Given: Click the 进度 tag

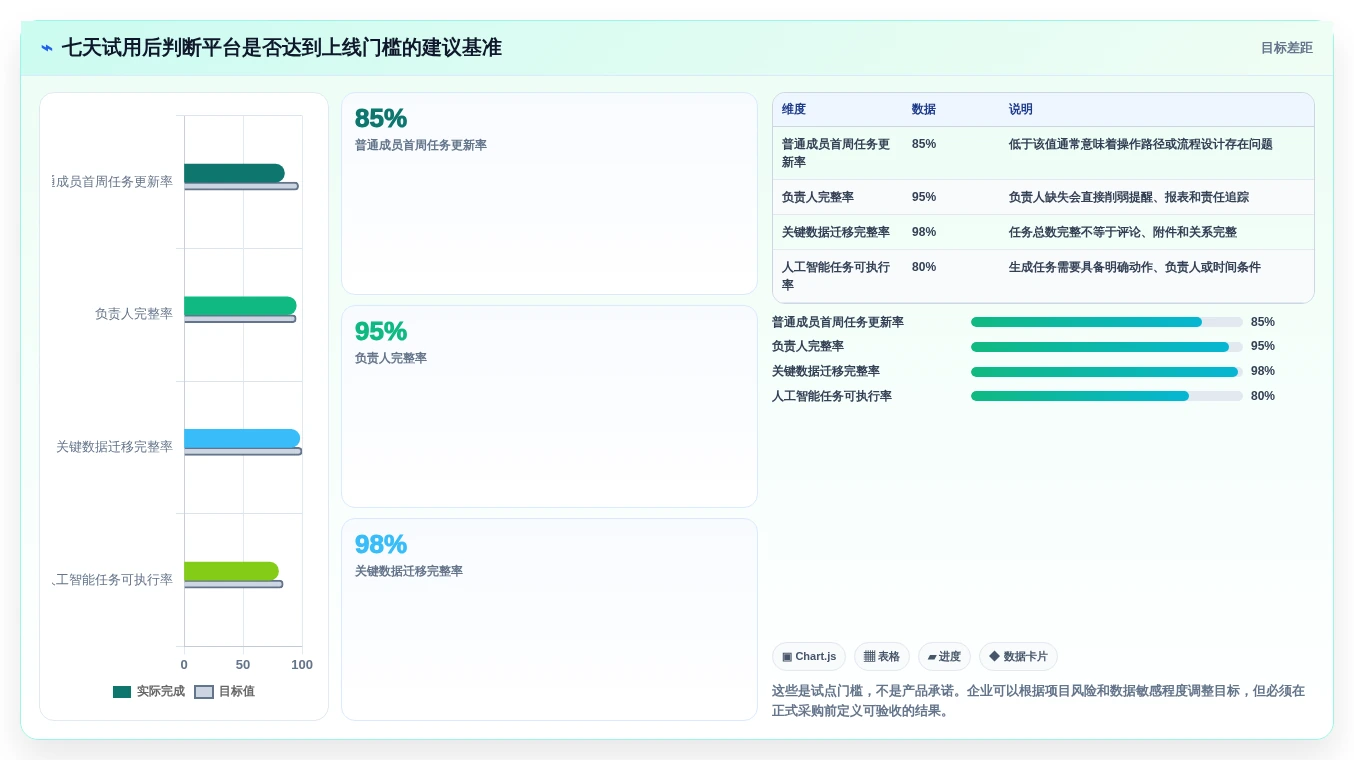Looking at the screenshot, I should click(x=944, y=657).
